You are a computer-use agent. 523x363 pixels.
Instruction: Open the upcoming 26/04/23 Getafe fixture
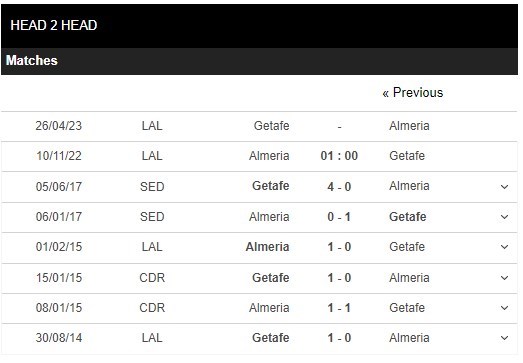(x=259, y=126)
